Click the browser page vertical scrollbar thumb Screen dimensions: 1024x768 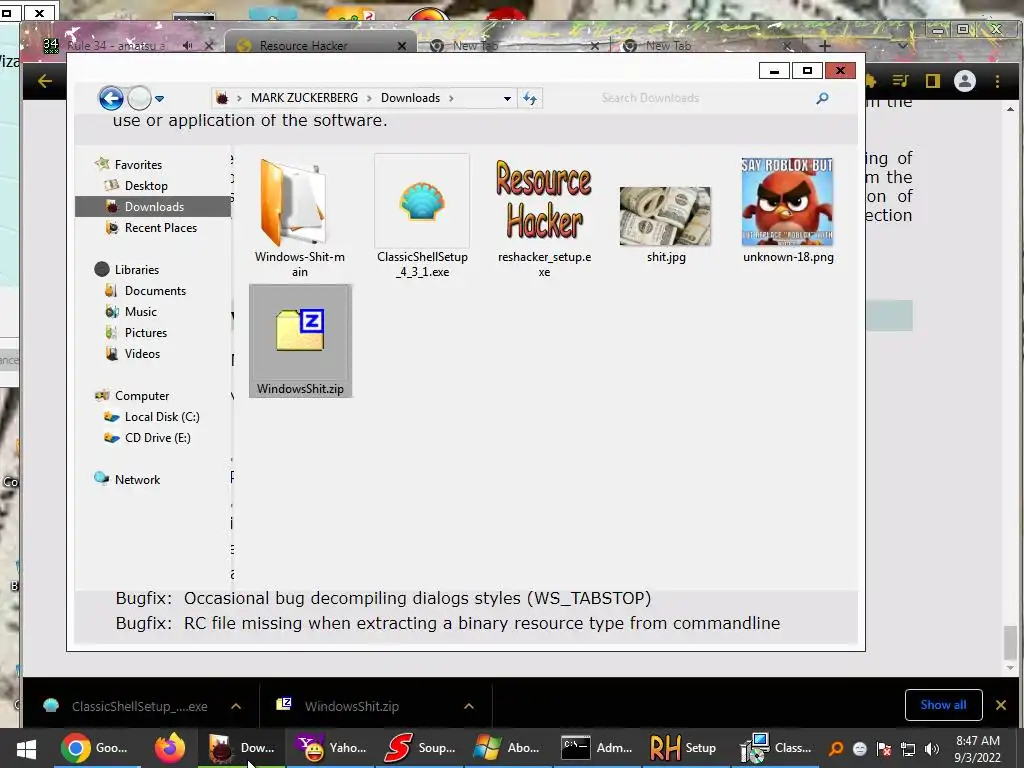[1010, 643]
